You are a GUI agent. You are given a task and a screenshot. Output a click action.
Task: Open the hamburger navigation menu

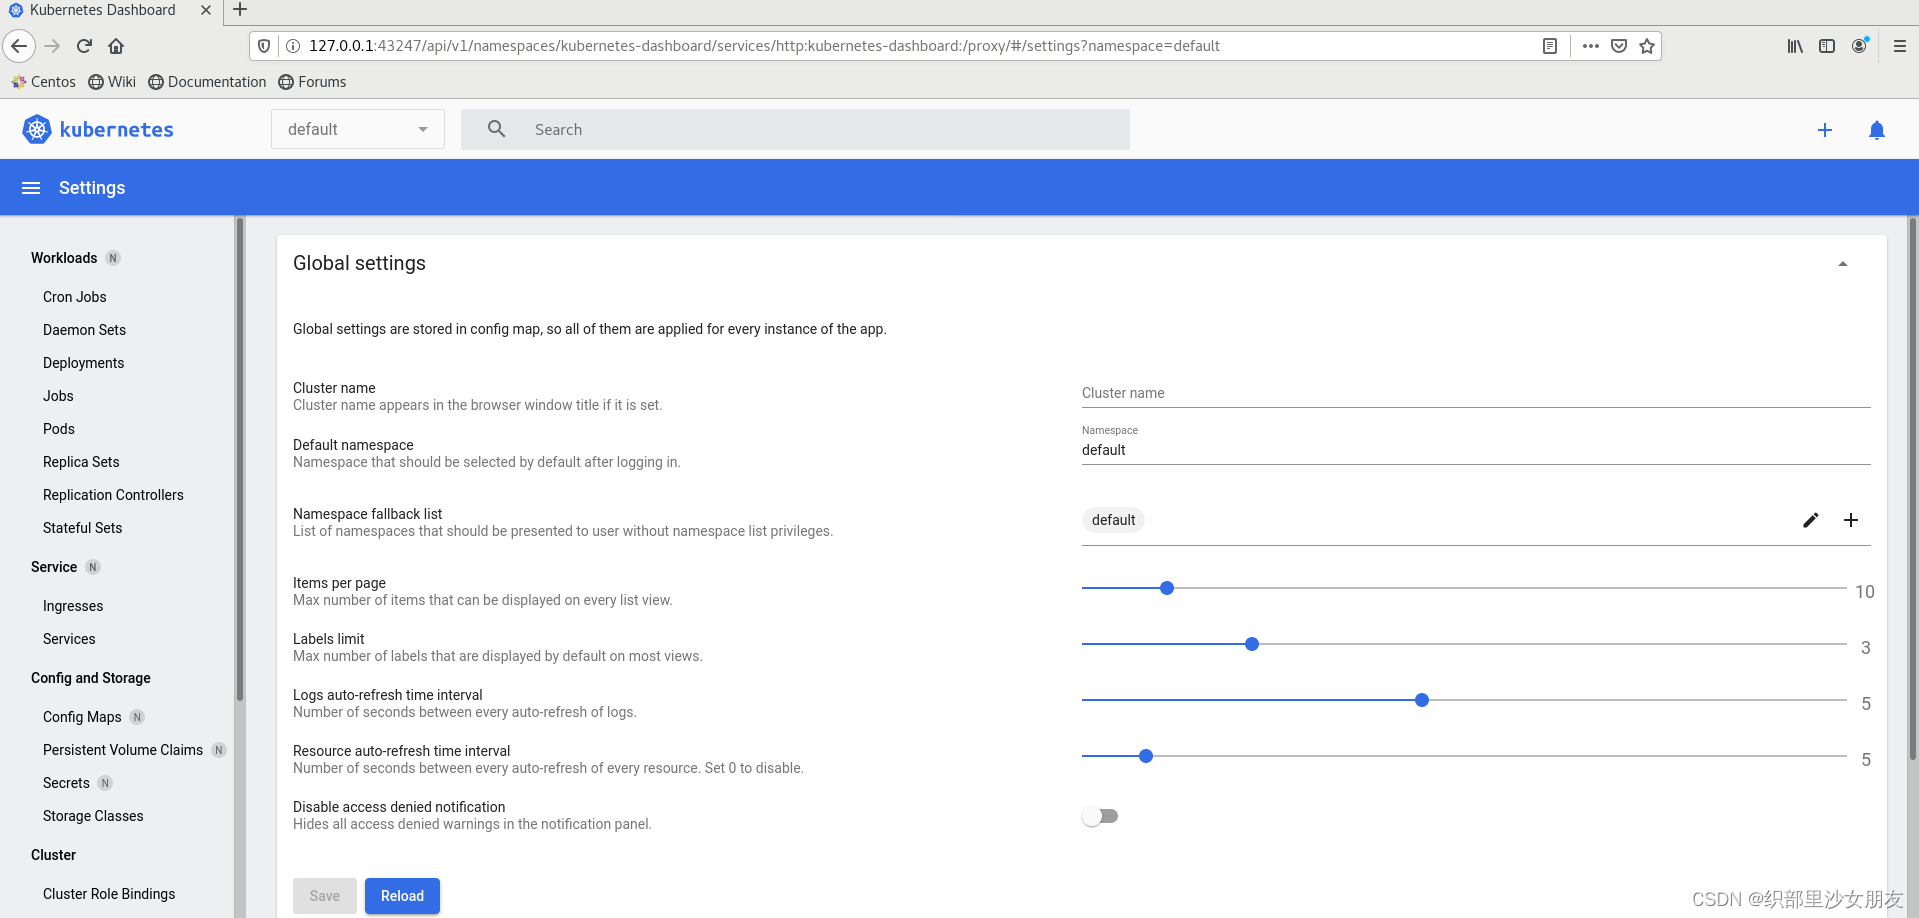(x=31, y=188)
